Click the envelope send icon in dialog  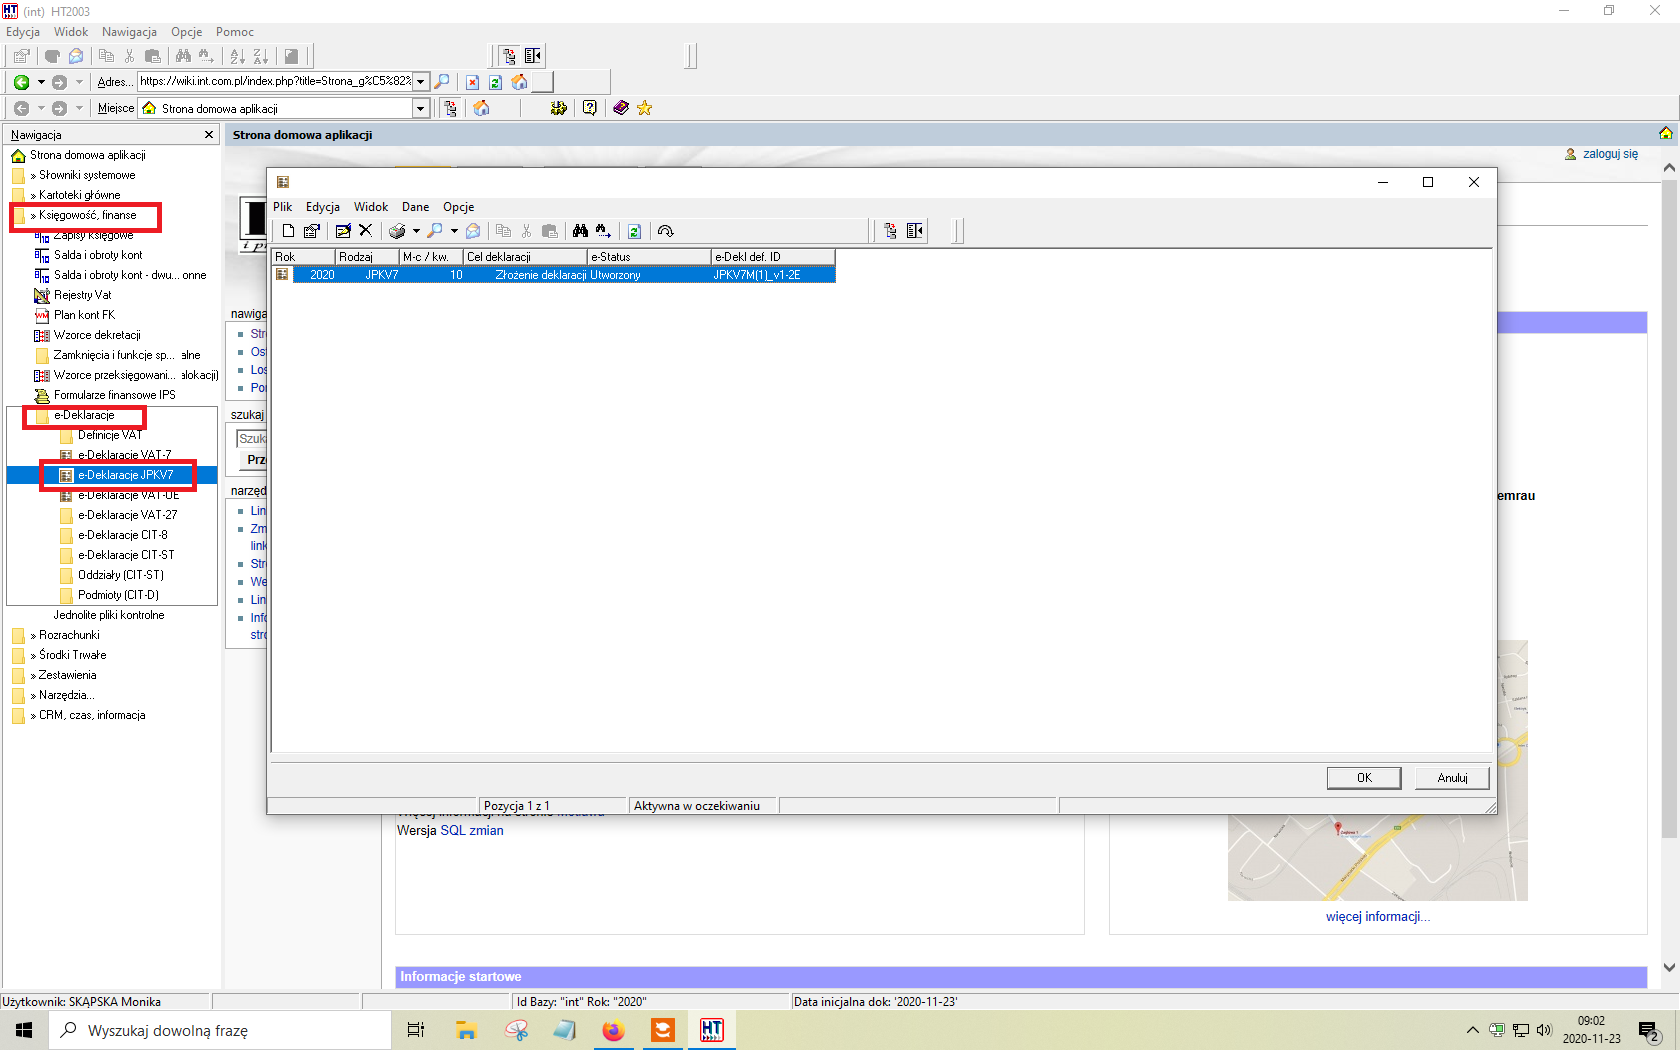pyautogui.click(x=473, y=231)
